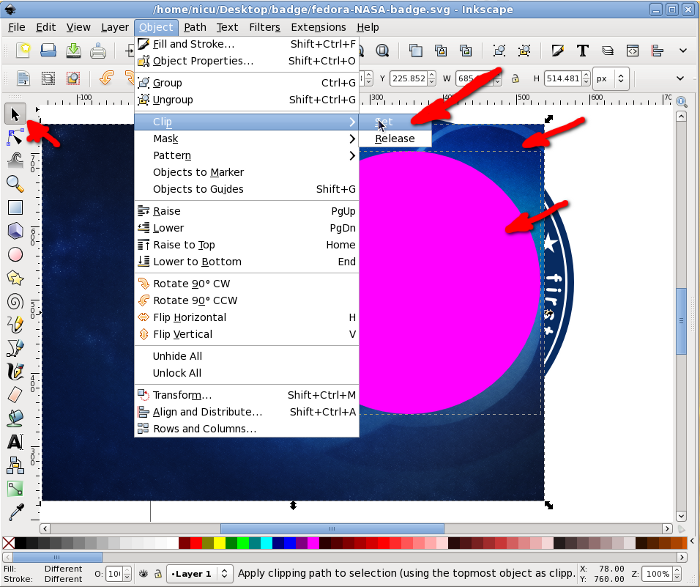Toggle current layer visibility eye
This screenshot has height=587, width=700.
pyautogui.click(x=143, y=573)
